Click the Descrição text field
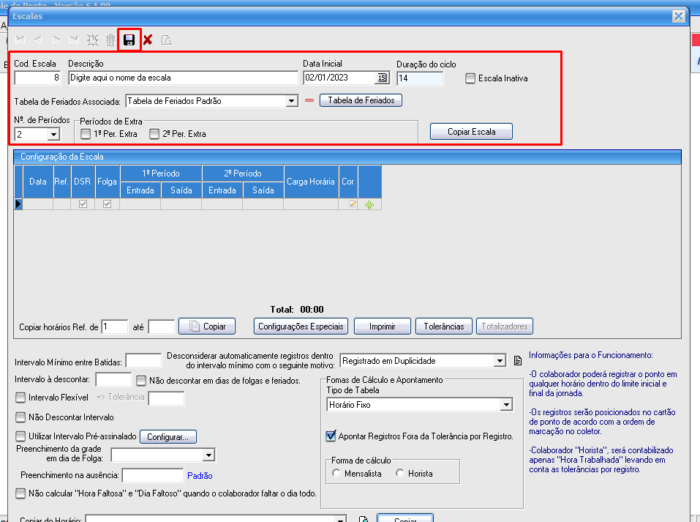The image size is (700, 522). [x=182, y=78]
